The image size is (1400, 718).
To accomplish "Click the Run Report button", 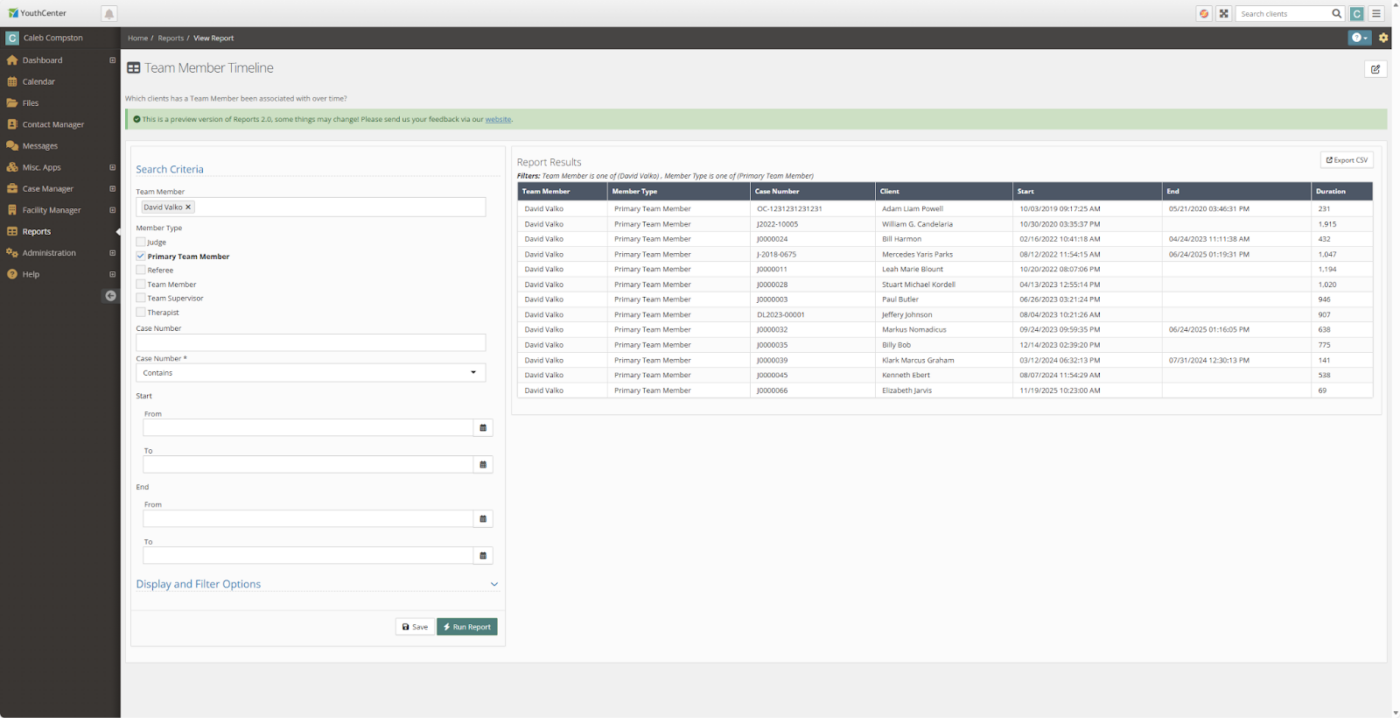I will point(467,627).
